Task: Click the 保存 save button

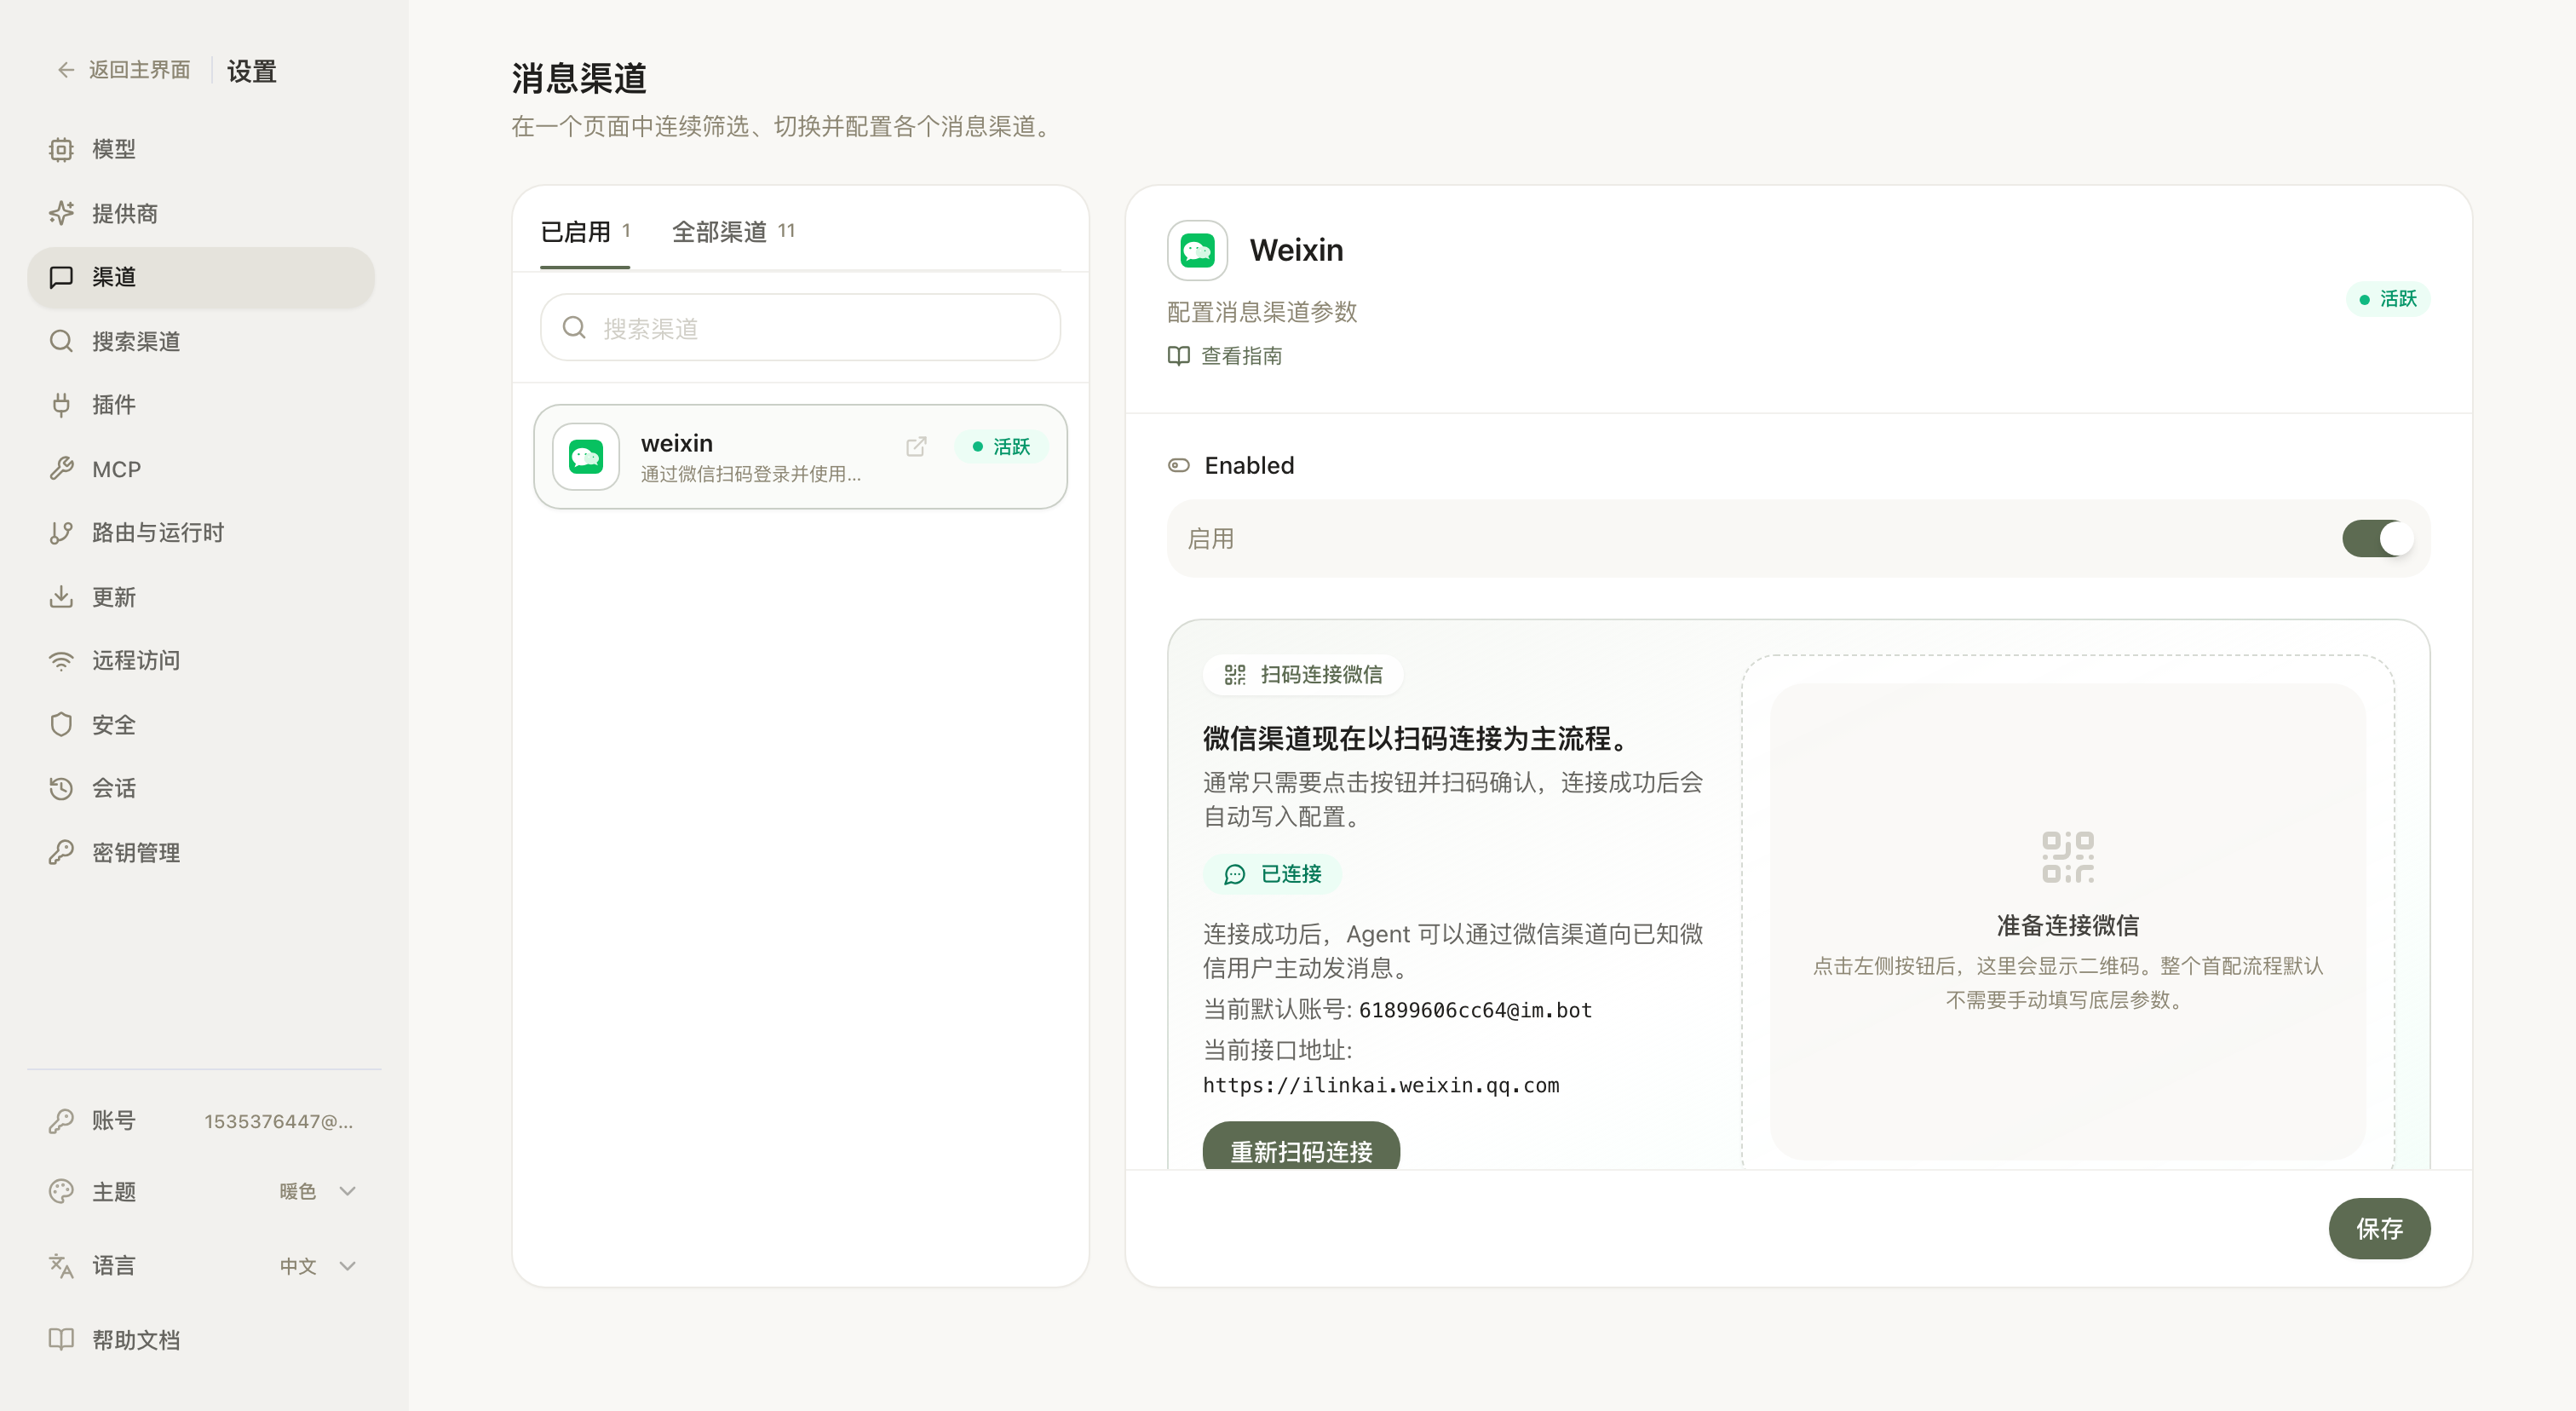Action: (2378, 1228)
